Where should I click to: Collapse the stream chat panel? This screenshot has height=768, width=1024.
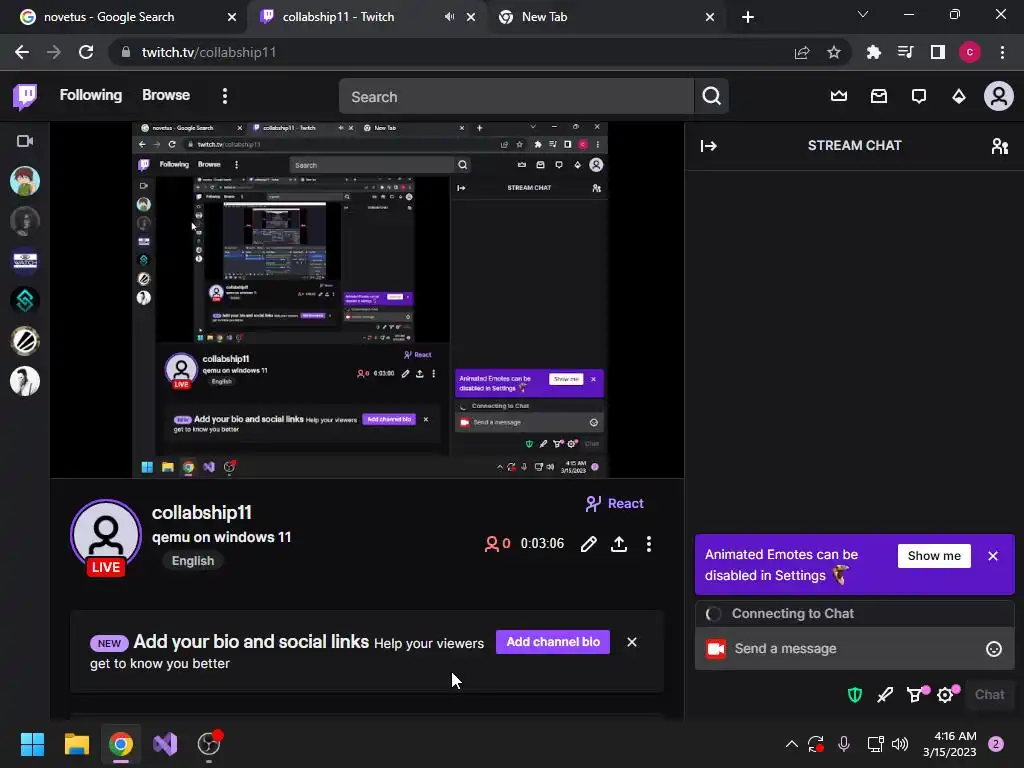[x=709, y=146]
